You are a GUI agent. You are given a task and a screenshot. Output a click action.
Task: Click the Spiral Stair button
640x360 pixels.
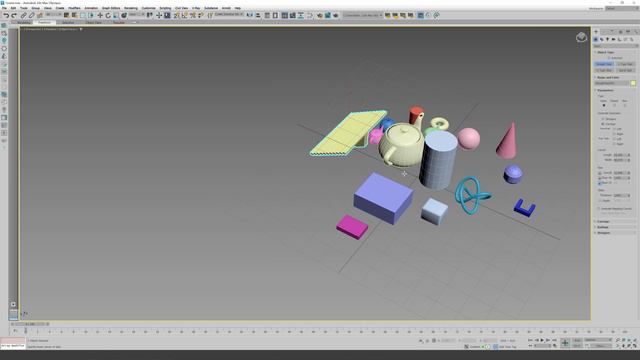(626, 70)
